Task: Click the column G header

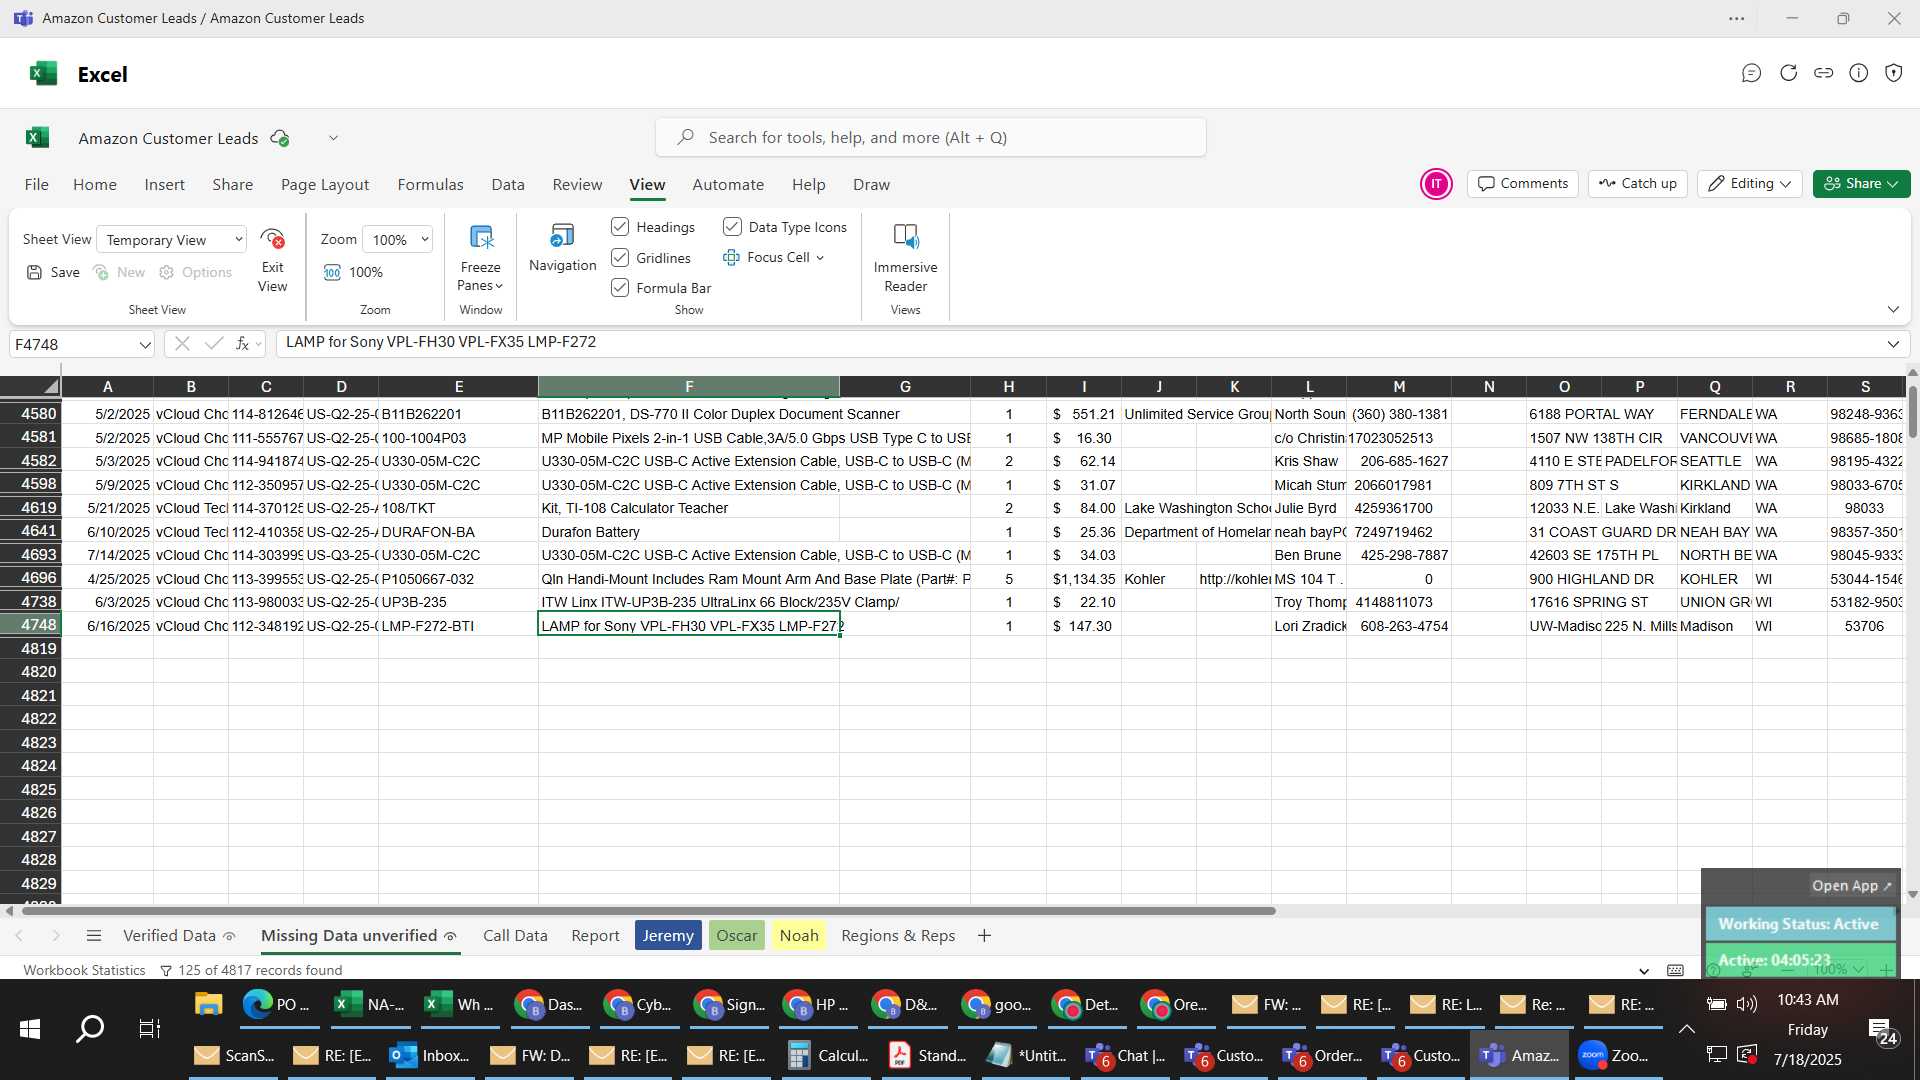Action: (905, 387)
